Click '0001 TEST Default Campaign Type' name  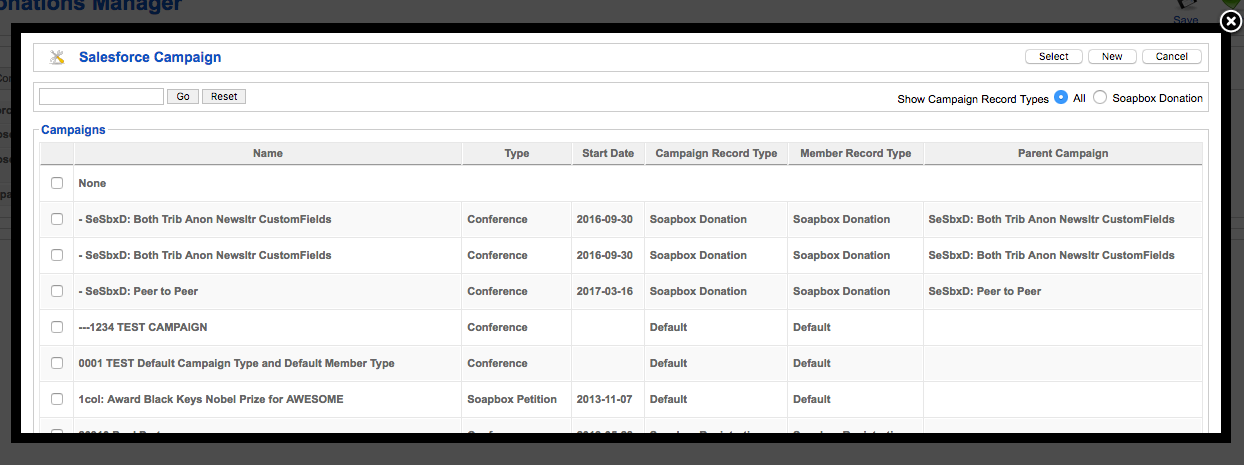click(236, 363)
